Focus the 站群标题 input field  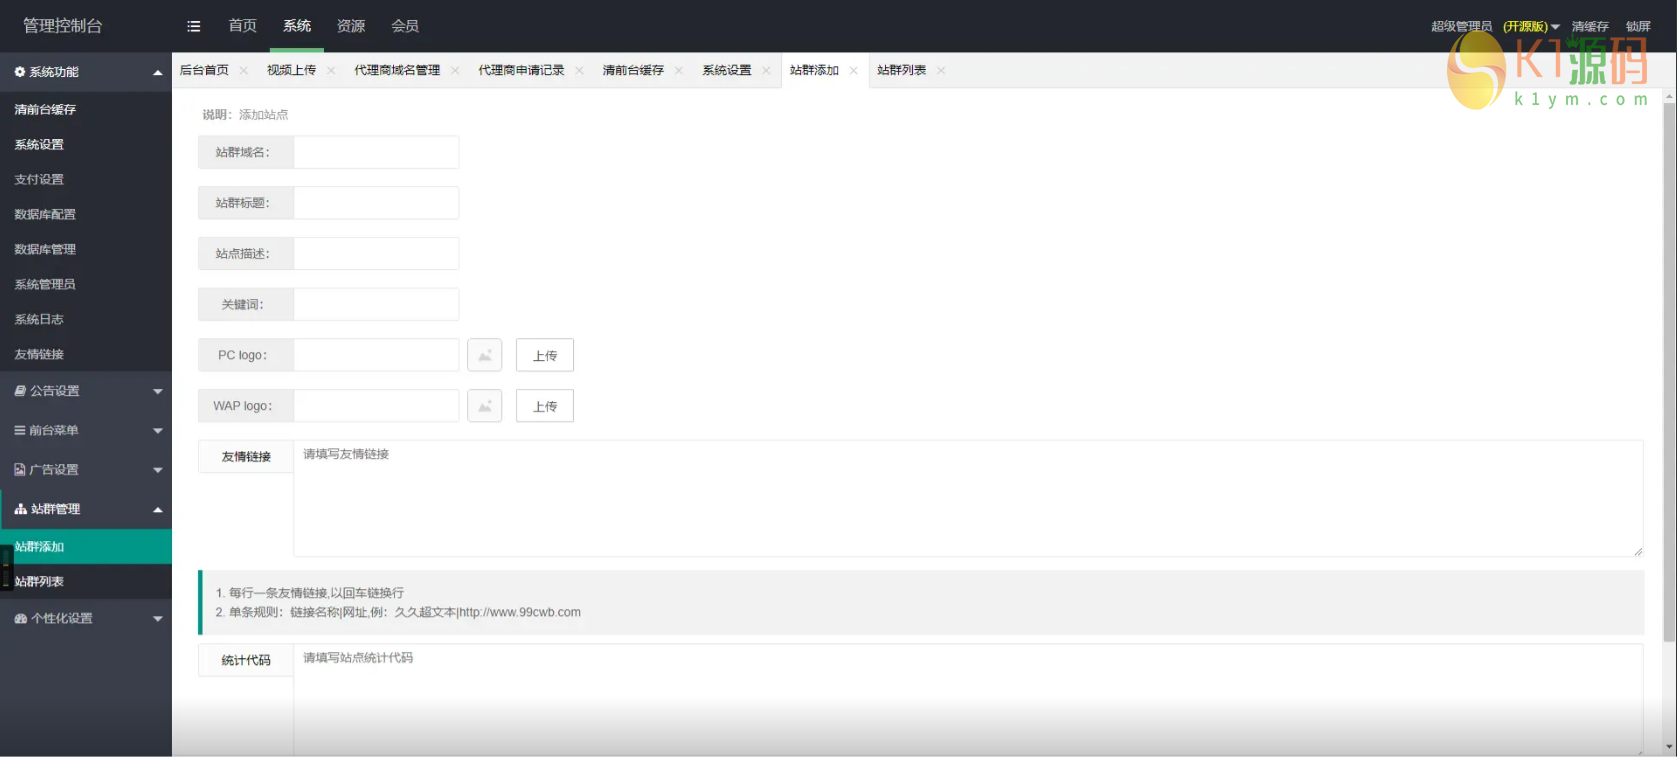point(376,203)
